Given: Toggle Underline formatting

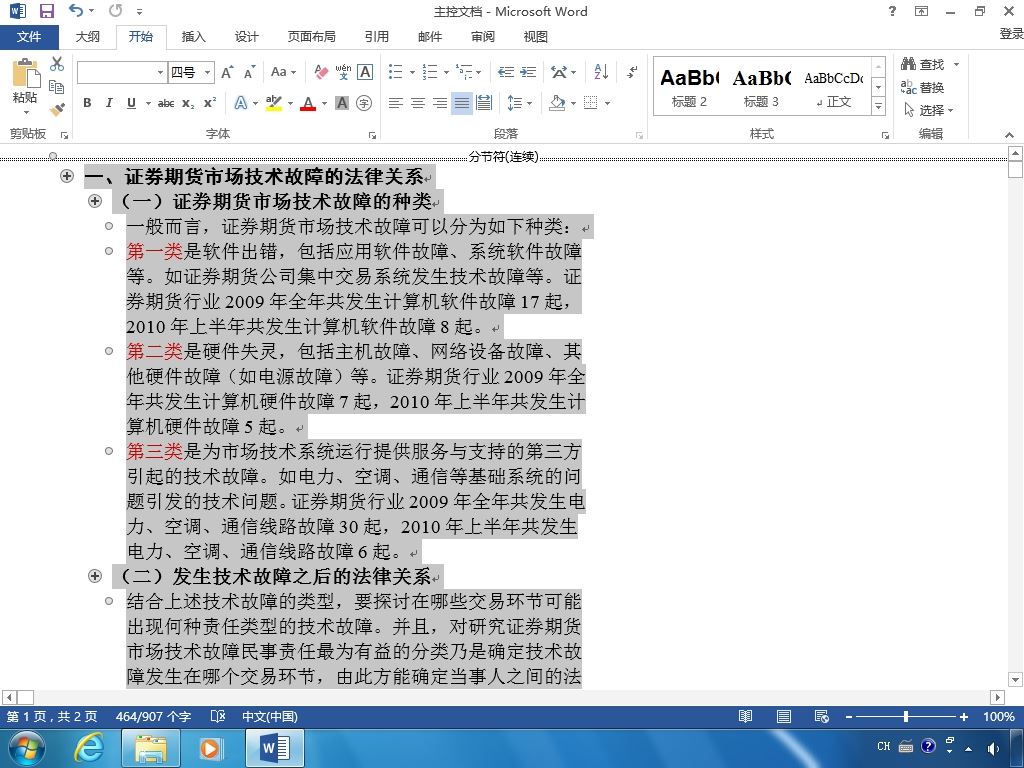Looking at the screenshot, I should [x=131, y=103].
